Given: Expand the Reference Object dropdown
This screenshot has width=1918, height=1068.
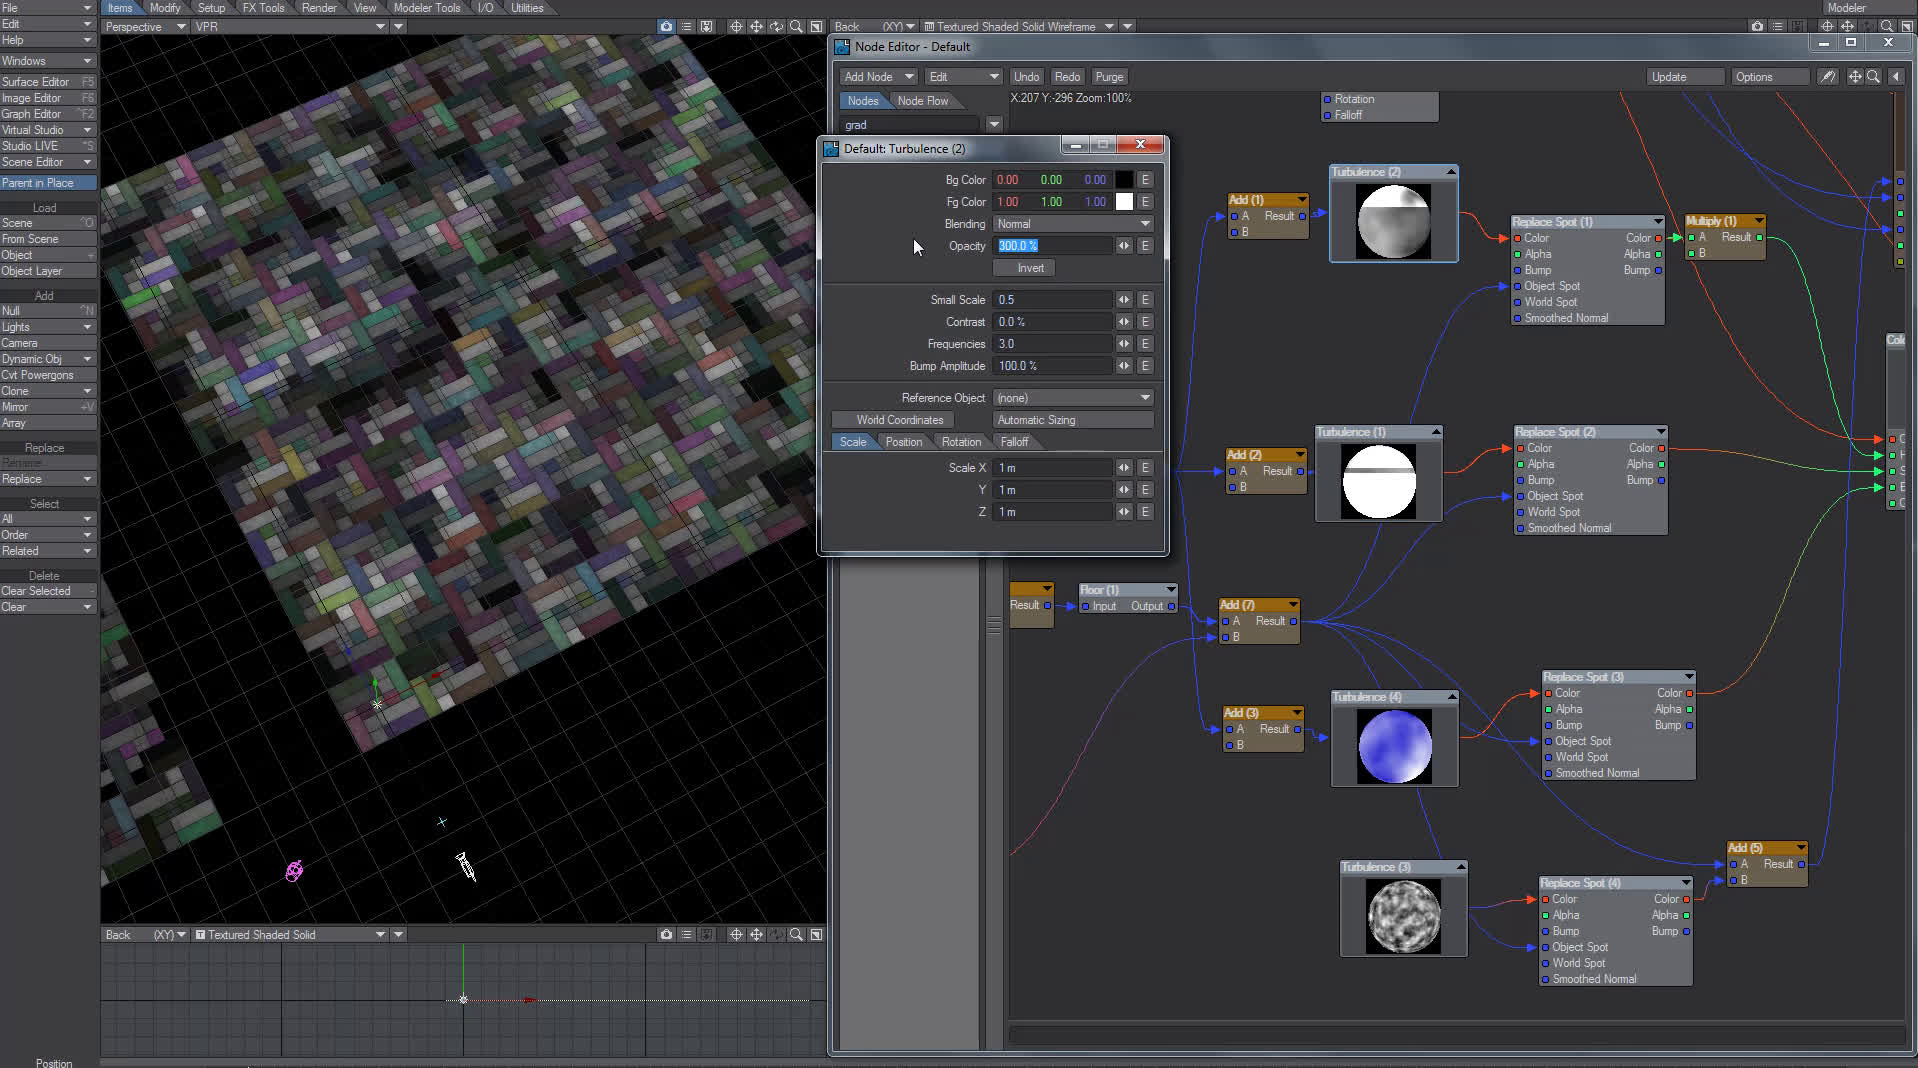Looking at the screenshot, I should click(1072, 398).
